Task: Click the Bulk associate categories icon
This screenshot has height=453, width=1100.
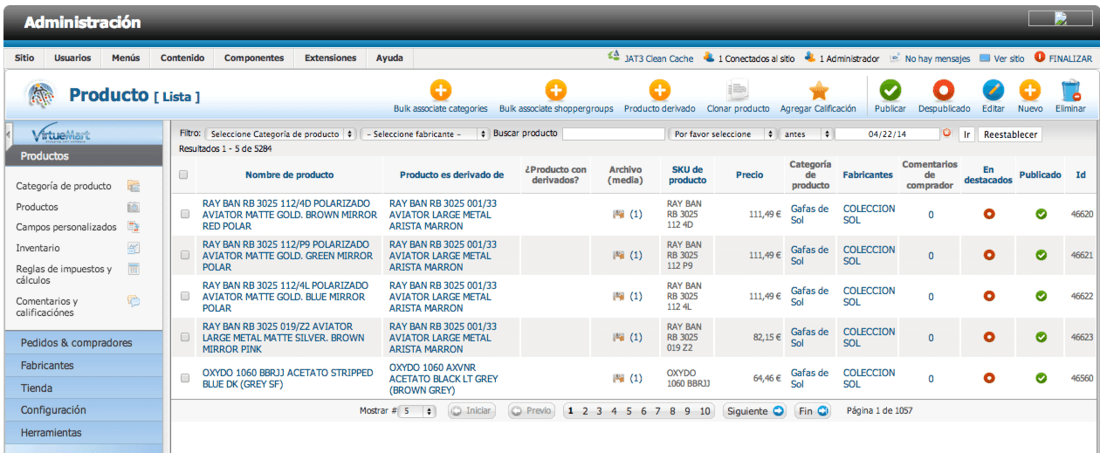Action: point(441,90)
